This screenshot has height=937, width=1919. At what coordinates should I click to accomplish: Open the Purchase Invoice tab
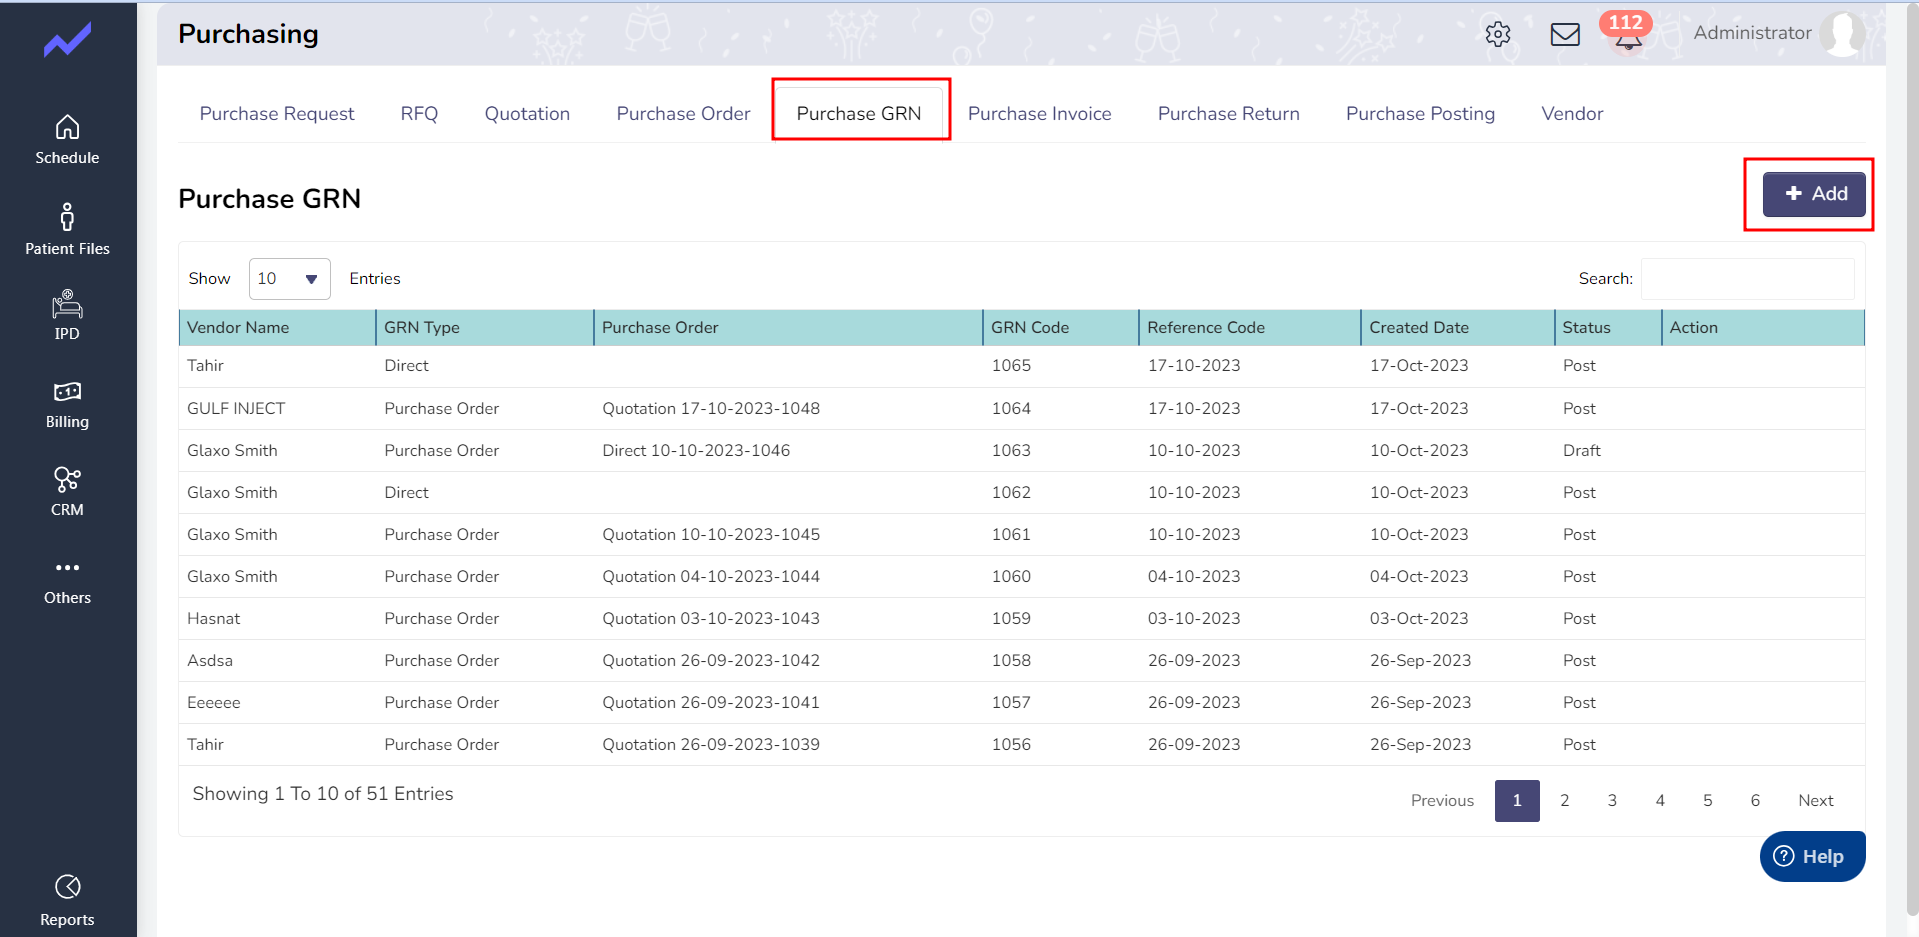(x=1039, y=114)
